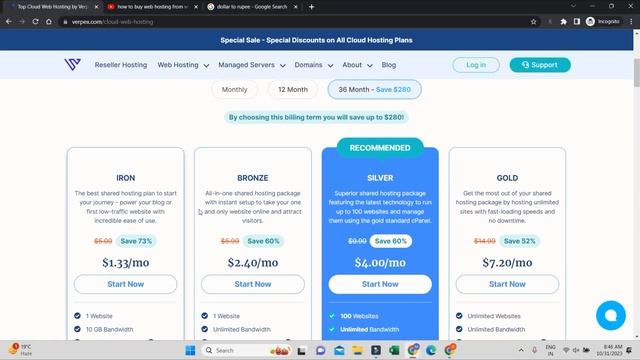Image resolution: width=640 pixels, height=360 pixels.
Task: Select Monthly billing term
Action: point(235,89)
